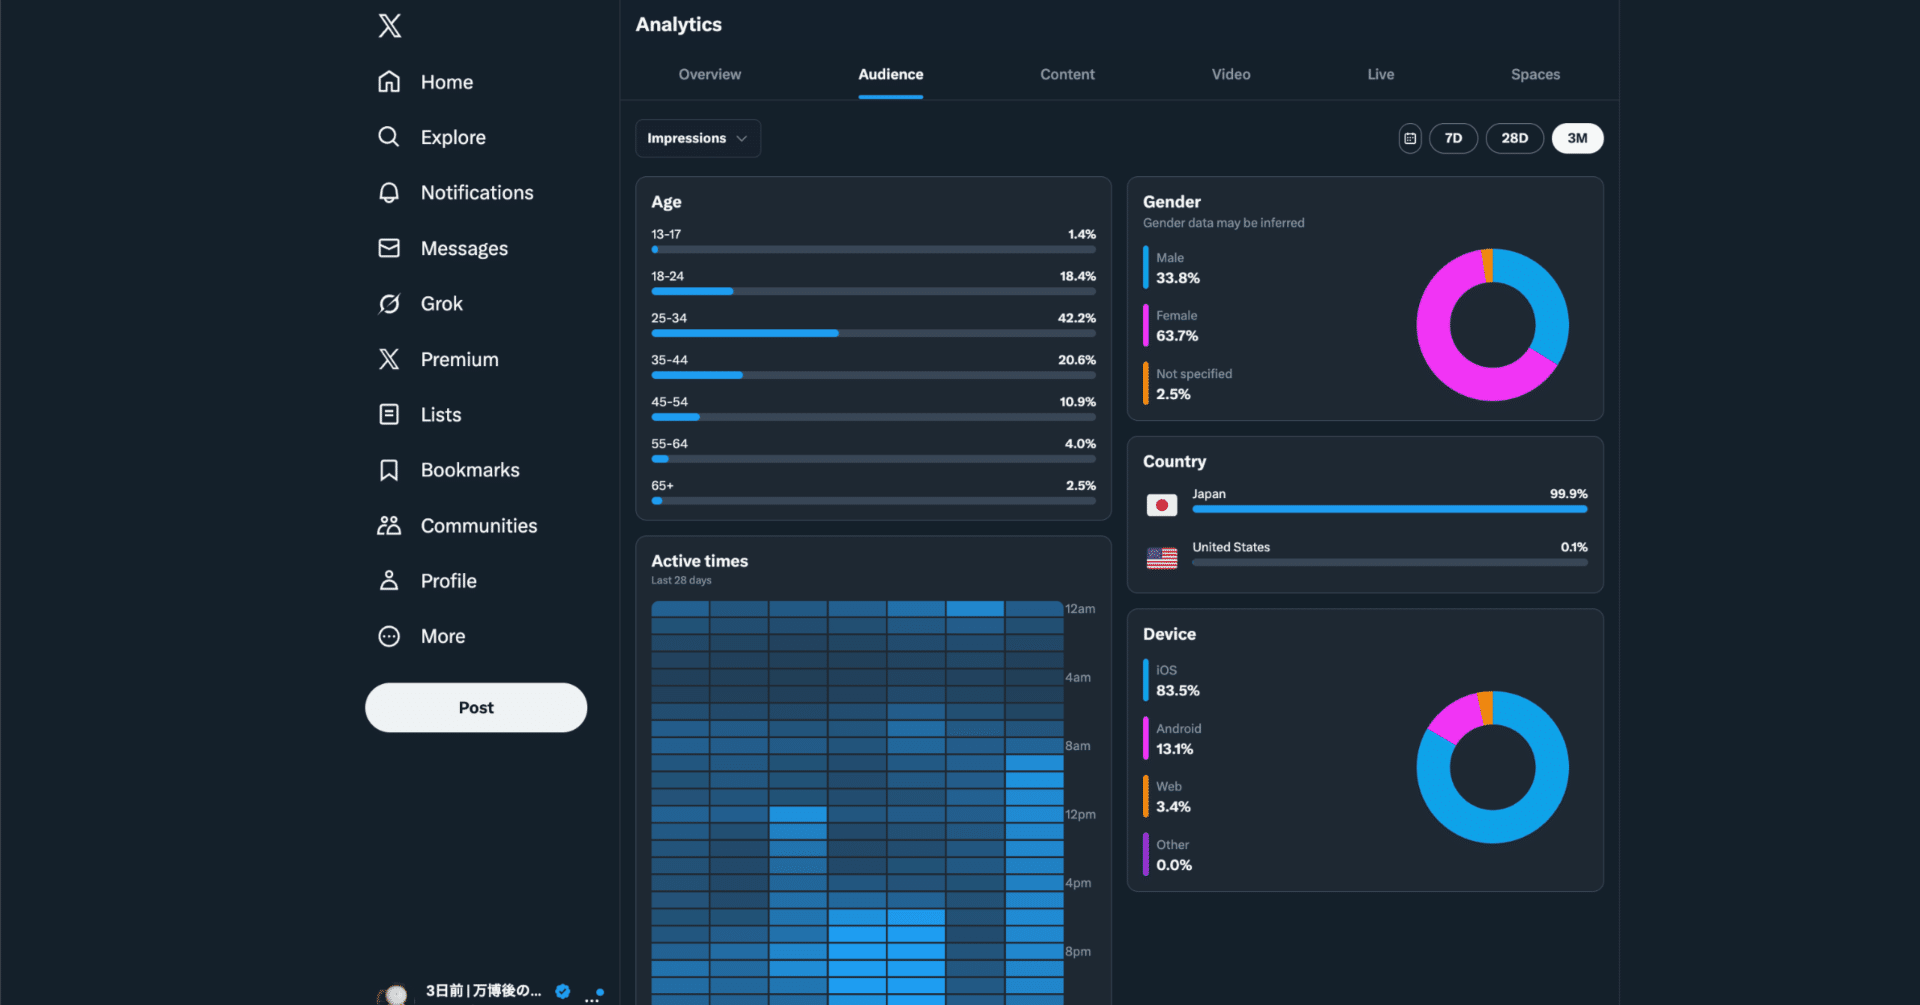Viewport: 1920px width, 1005px height.
Task: Open account switcher dots next to profile name
Action: (x=593, y=996)
